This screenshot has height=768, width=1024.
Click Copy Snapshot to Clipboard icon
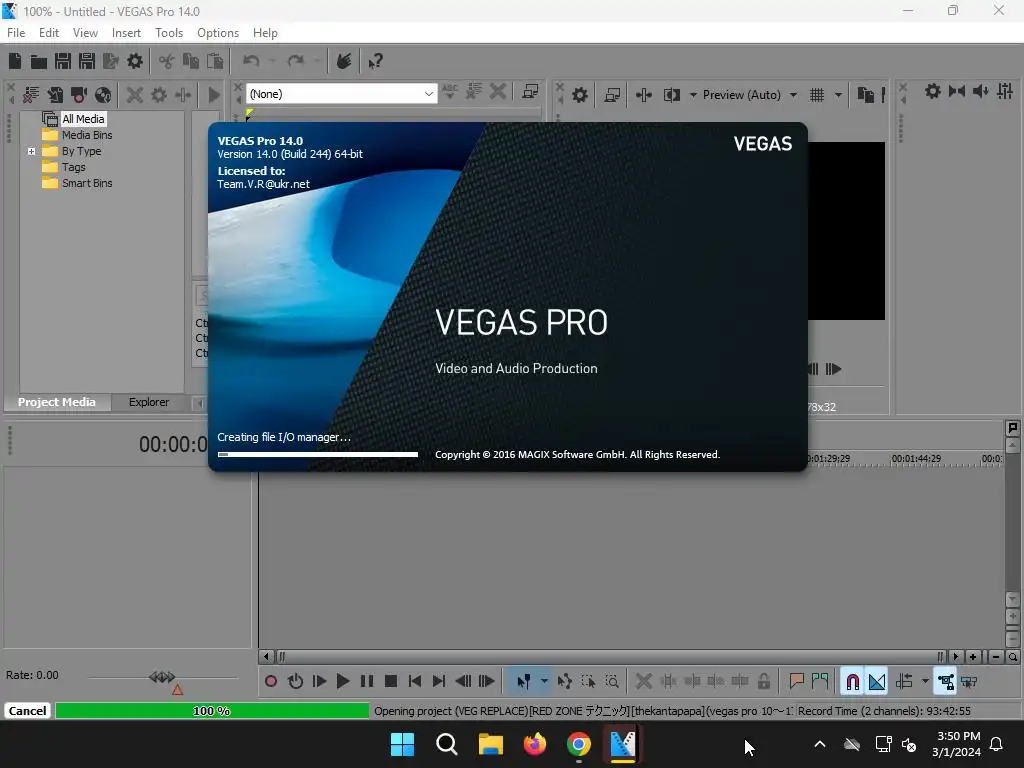pos(865,95)
